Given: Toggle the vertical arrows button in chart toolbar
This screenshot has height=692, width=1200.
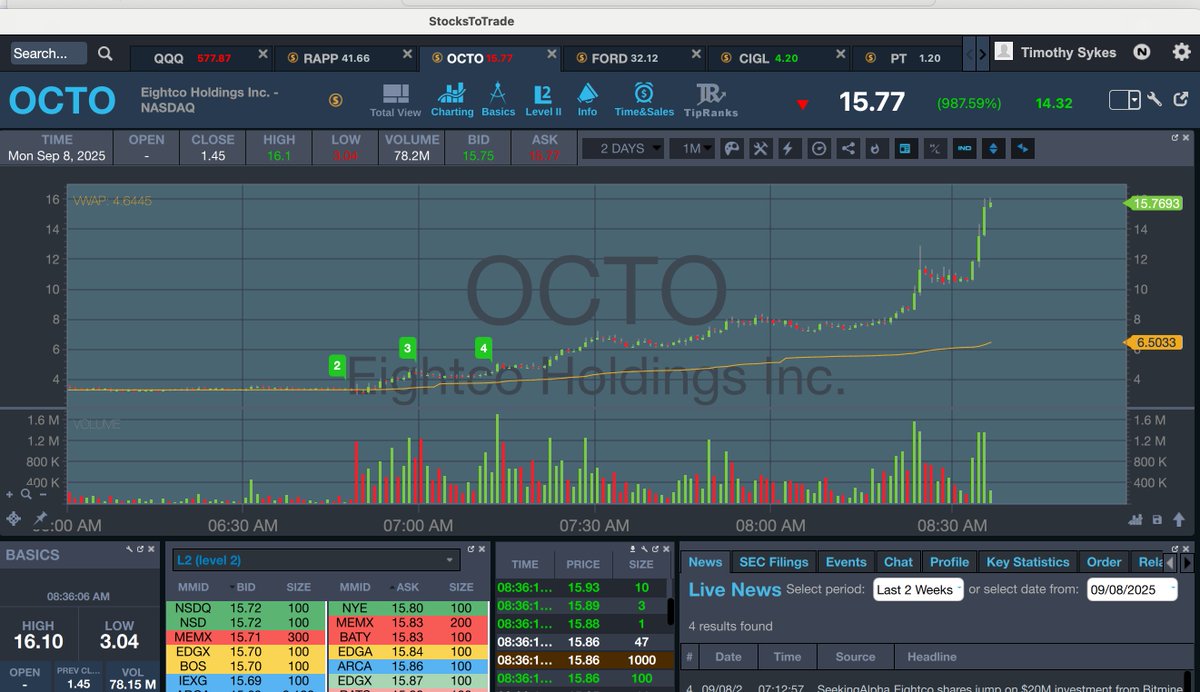Looking at the screenshot, I should click(x=993, y=148).
